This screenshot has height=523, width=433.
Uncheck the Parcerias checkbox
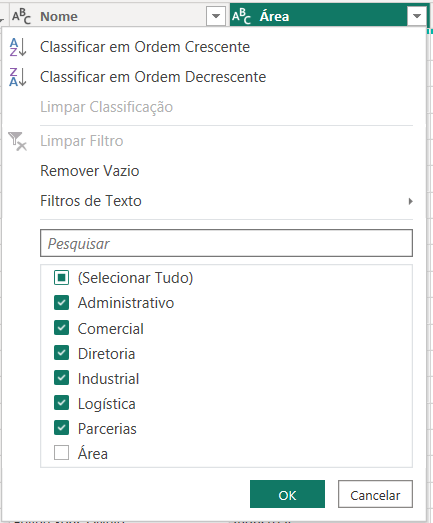pyautogui.click(x=61, y=428)
